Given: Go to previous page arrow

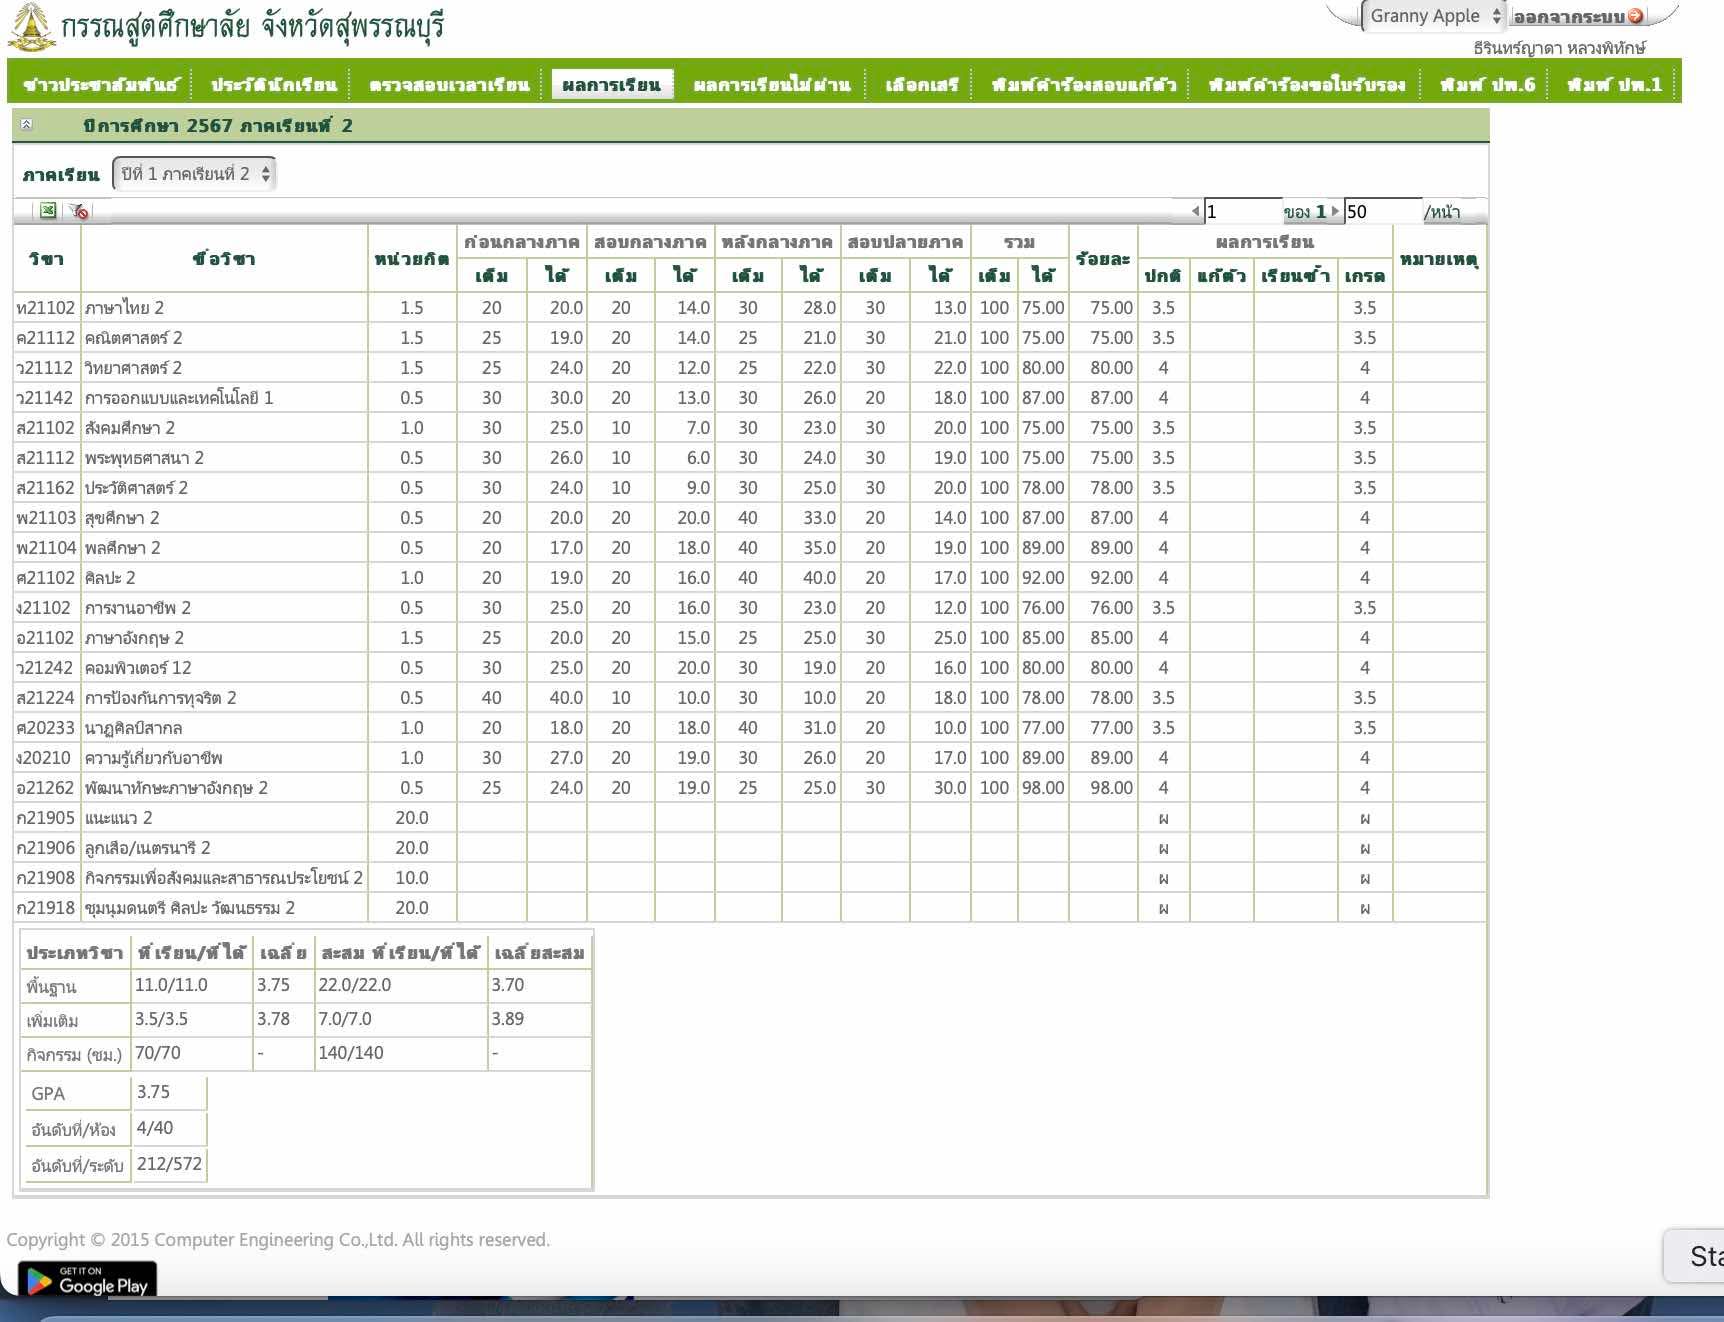Looking at the screenshot, I should pyautogui.click(x=1195, y=211).
